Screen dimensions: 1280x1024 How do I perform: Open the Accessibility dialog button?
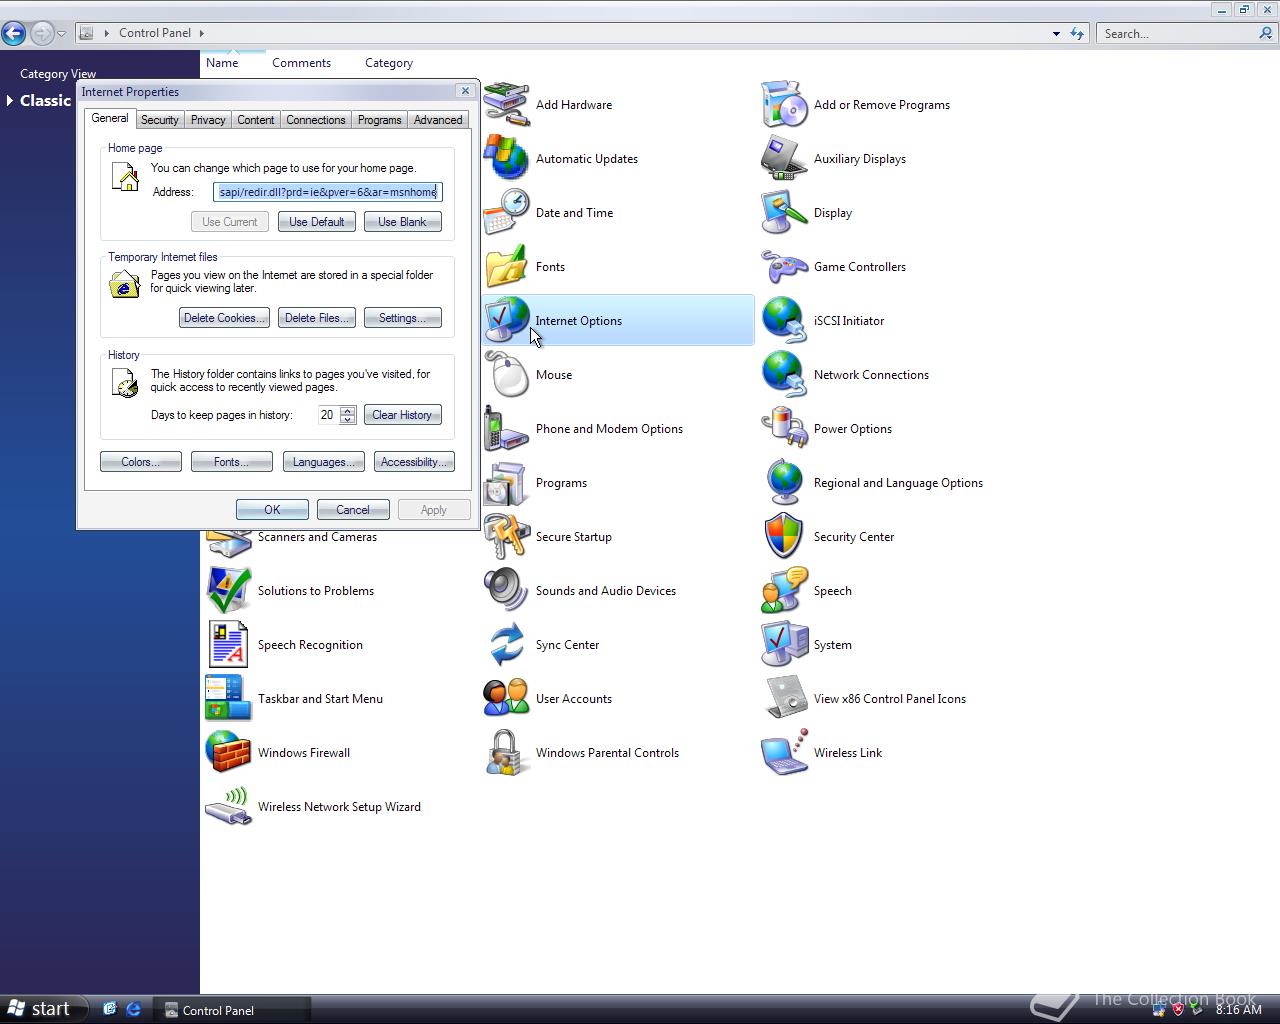pyautogui.click(x=414, y=462)
